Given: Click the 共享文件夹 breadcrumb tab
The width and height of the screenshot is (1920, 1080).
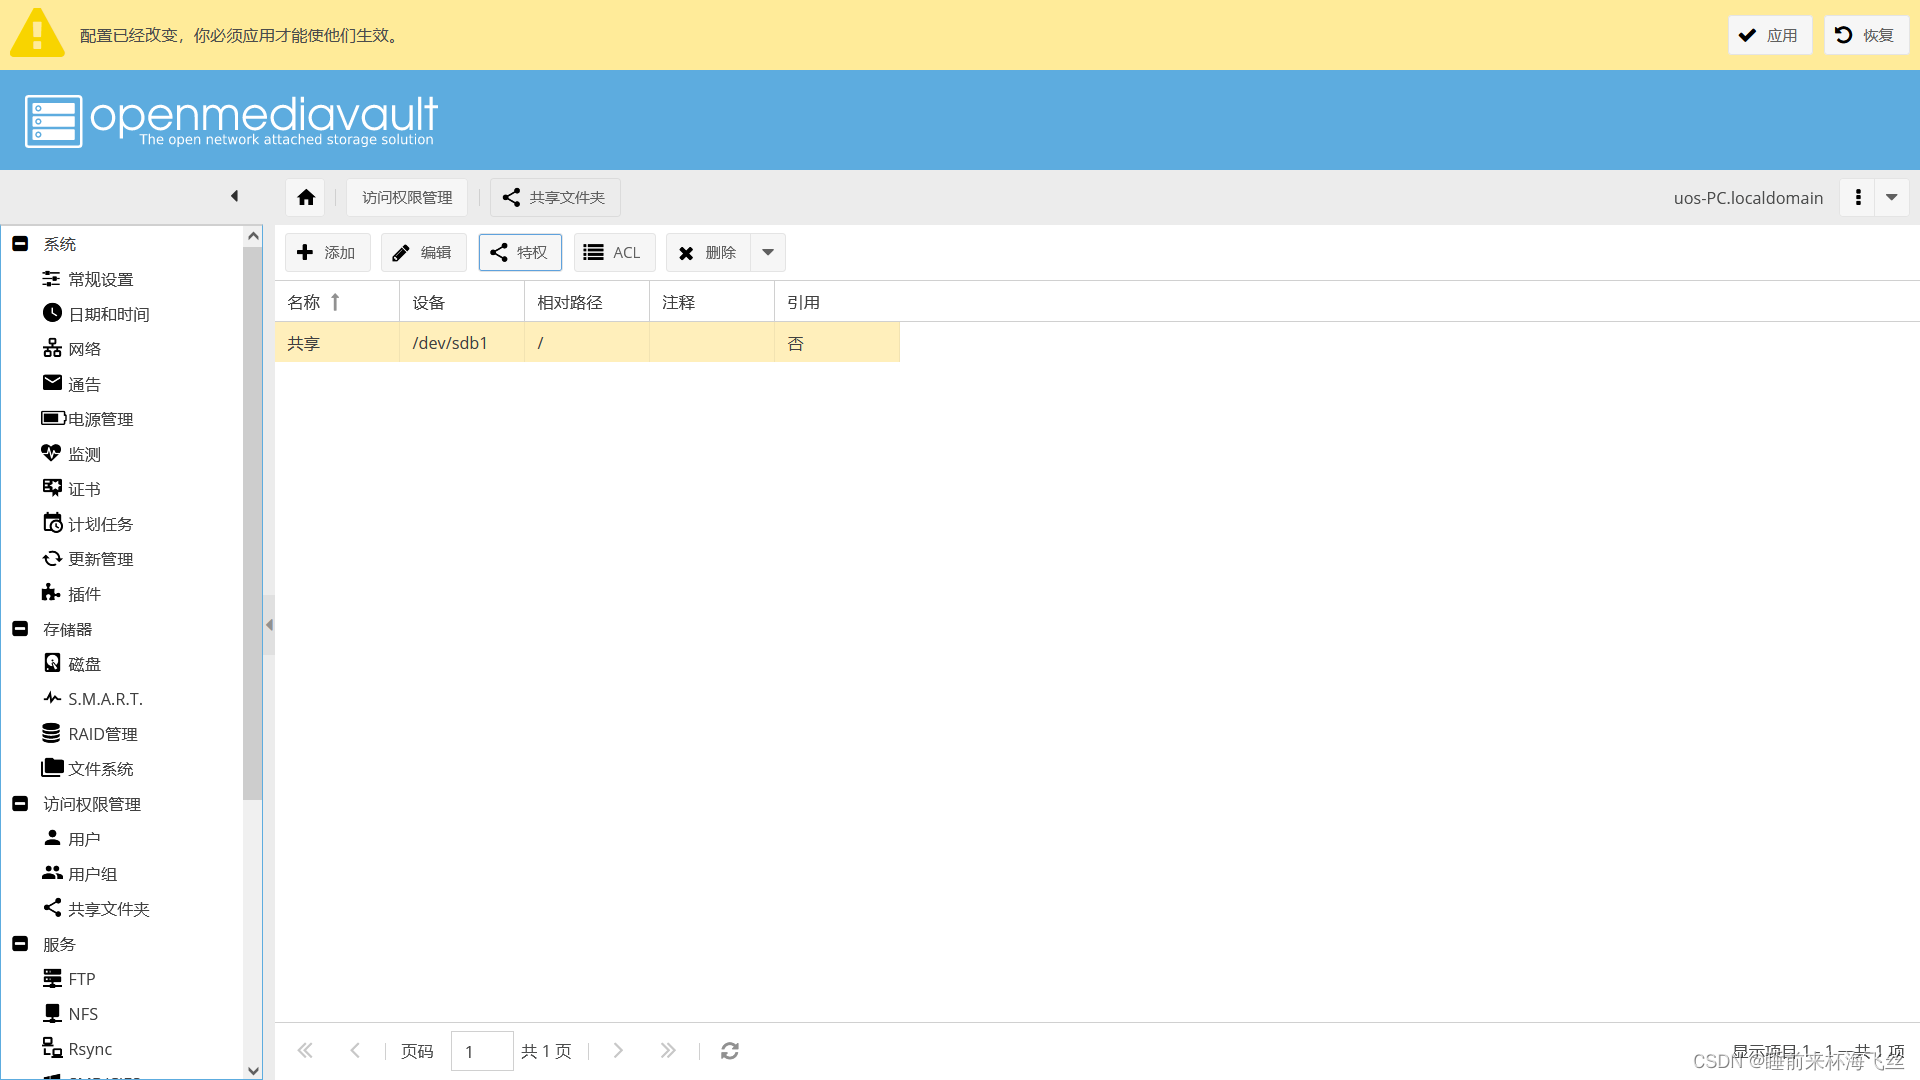Looking at the screenshot, I should pyautogui.click(x=555, y=197).
